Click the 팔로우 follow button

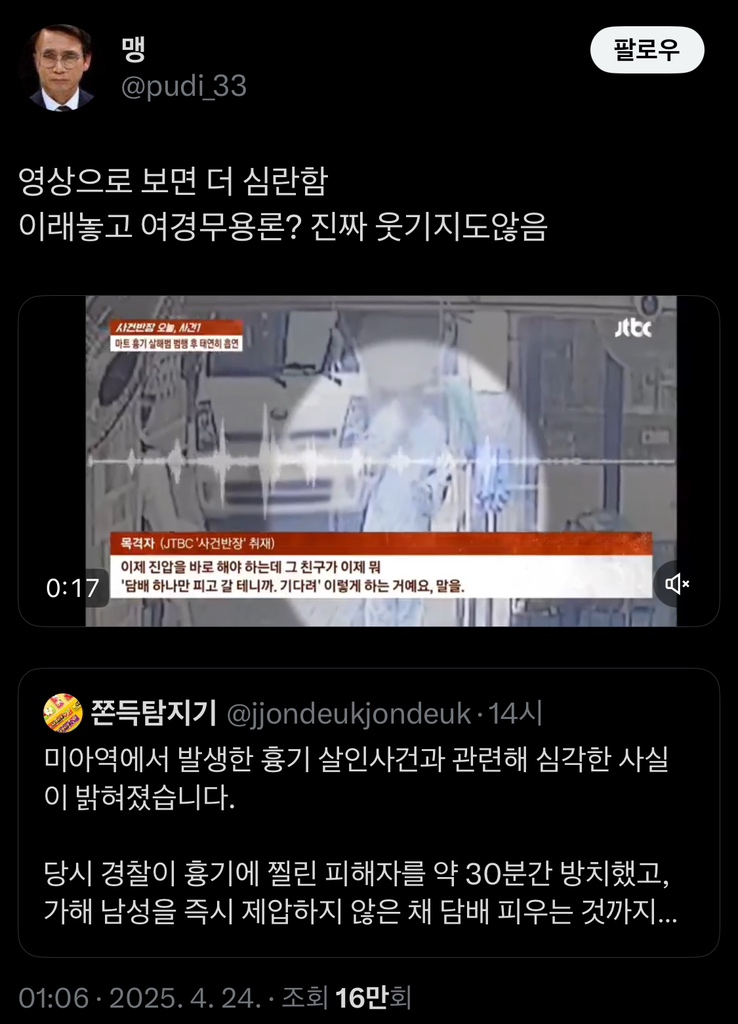click(647, 50)
